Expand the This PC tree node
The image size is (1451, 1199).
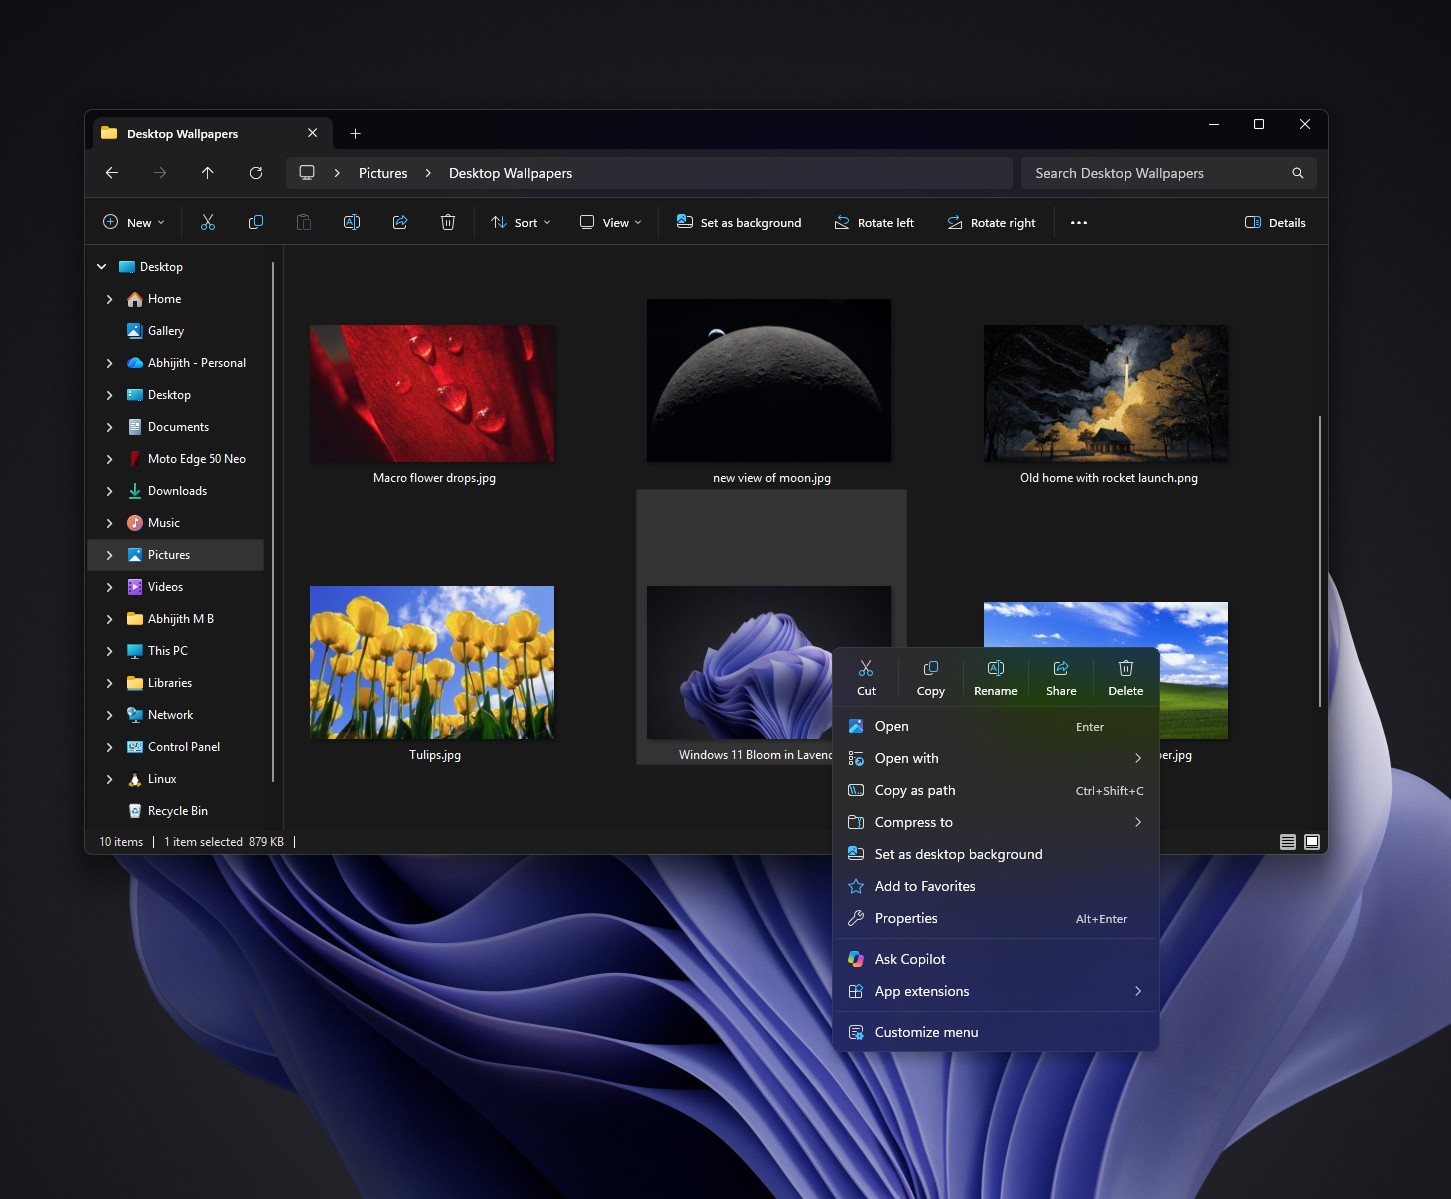click(109, 651)
